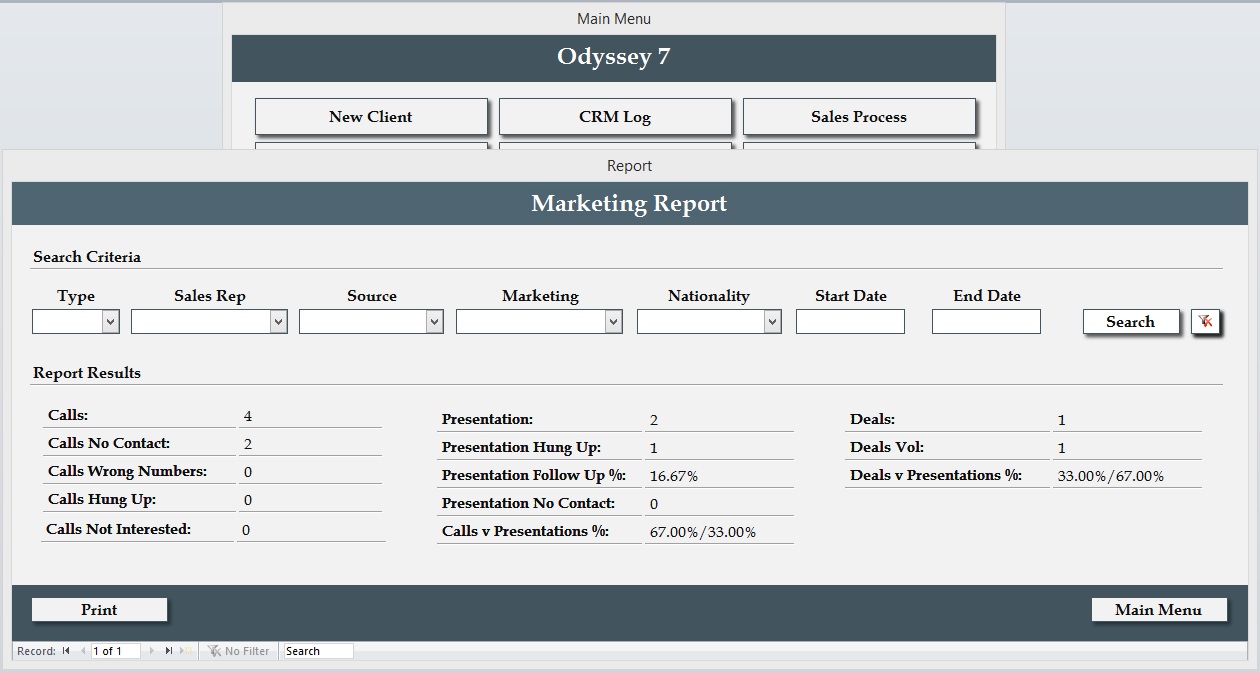Return via the Main Menu button
This screenshot has height=673, width=1260.
1158,610
